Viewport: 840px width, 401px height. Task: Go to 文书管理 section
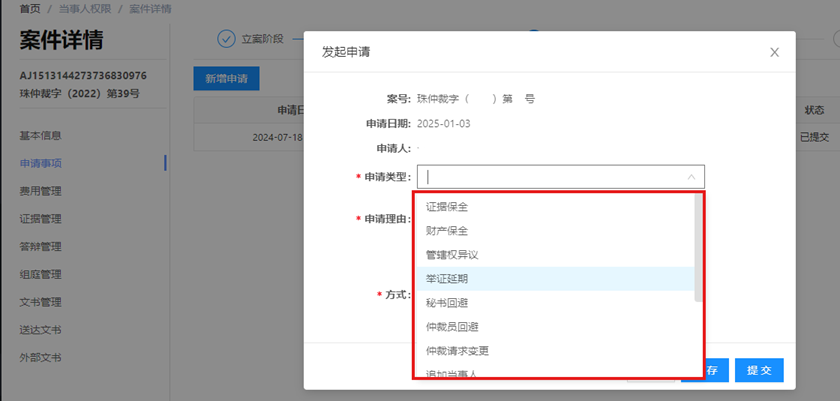[41, 302]
